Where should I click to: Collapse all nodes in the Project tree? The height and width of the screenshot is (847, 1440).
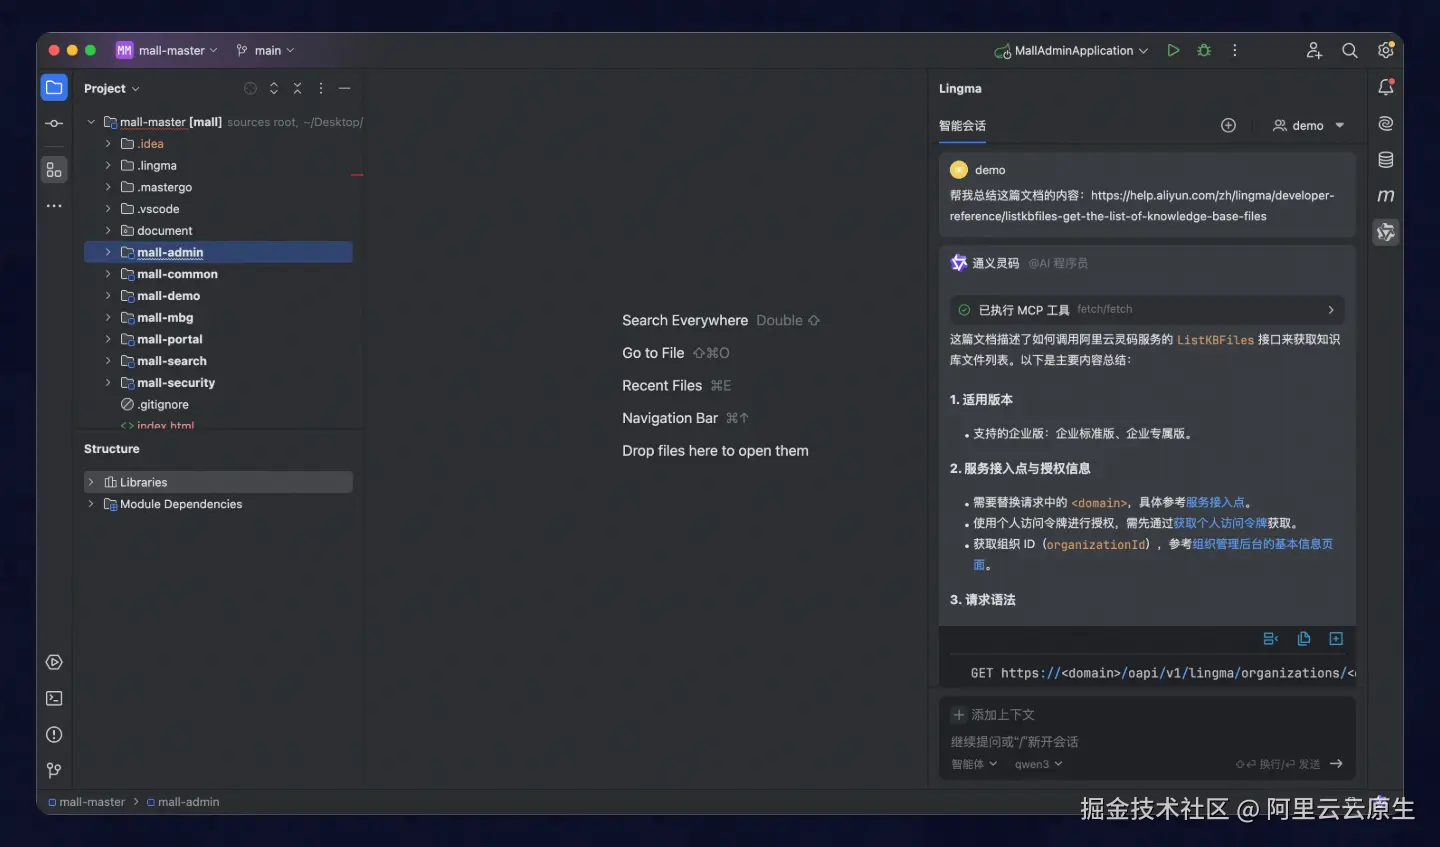(x=297, y=88)
